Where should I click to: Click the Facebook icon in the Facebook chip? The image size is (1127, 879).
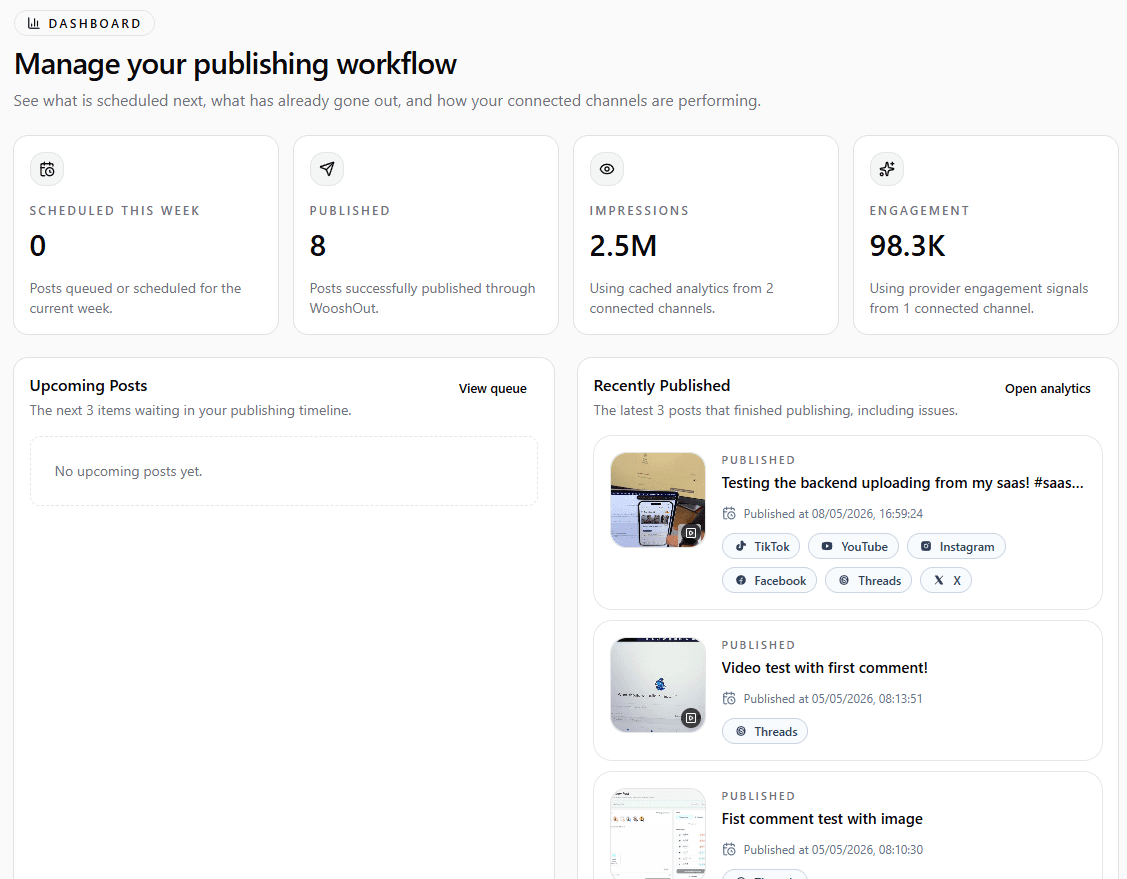[741, 580]
